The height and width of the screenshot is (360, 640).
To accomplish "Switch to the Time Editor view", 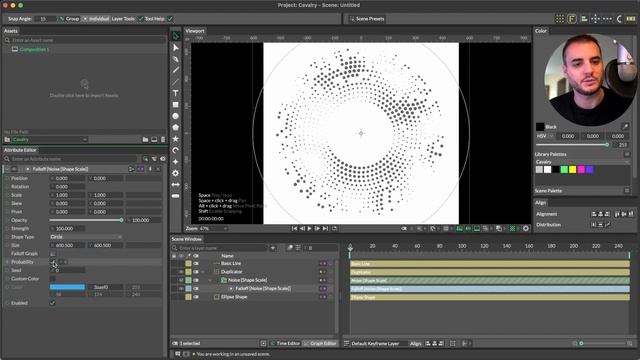I will pyautogui.click(x=285, y=344).
